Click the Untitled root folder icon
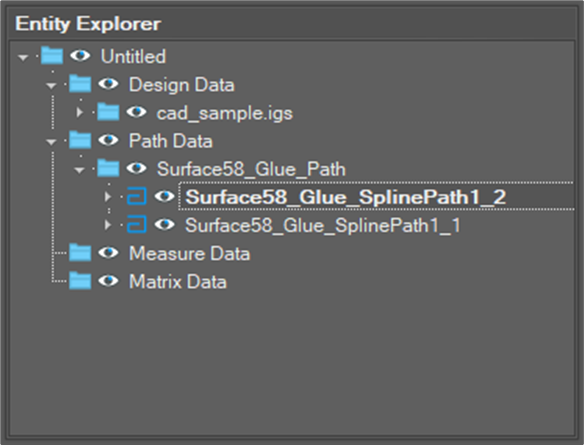The height and width of the screenshot is (445, 584). coord(52,55)
